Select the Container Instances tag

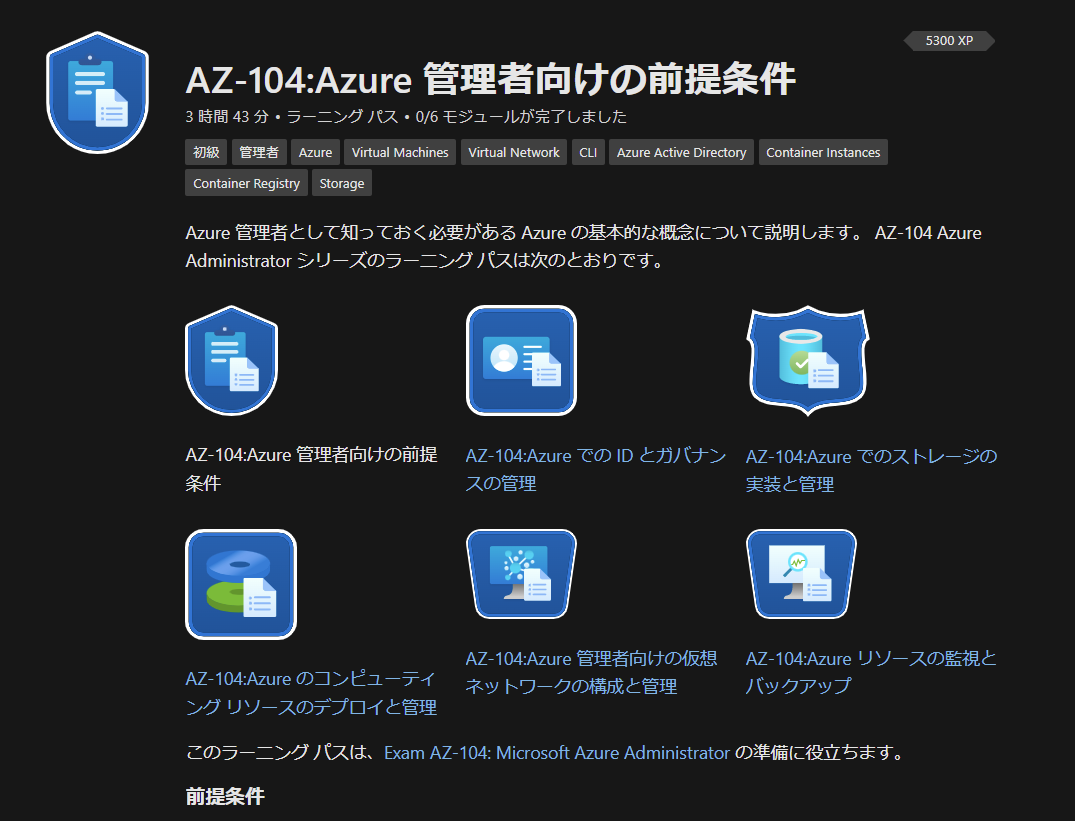823,152
